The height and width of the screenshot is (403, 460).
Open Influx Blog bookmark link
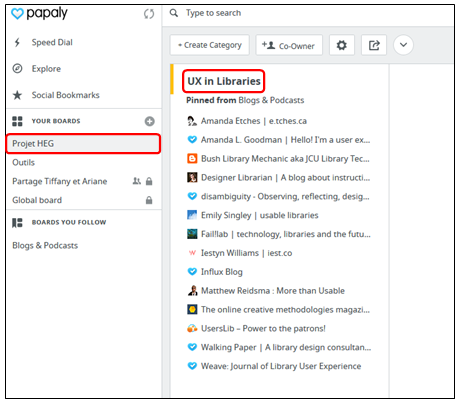222,272
